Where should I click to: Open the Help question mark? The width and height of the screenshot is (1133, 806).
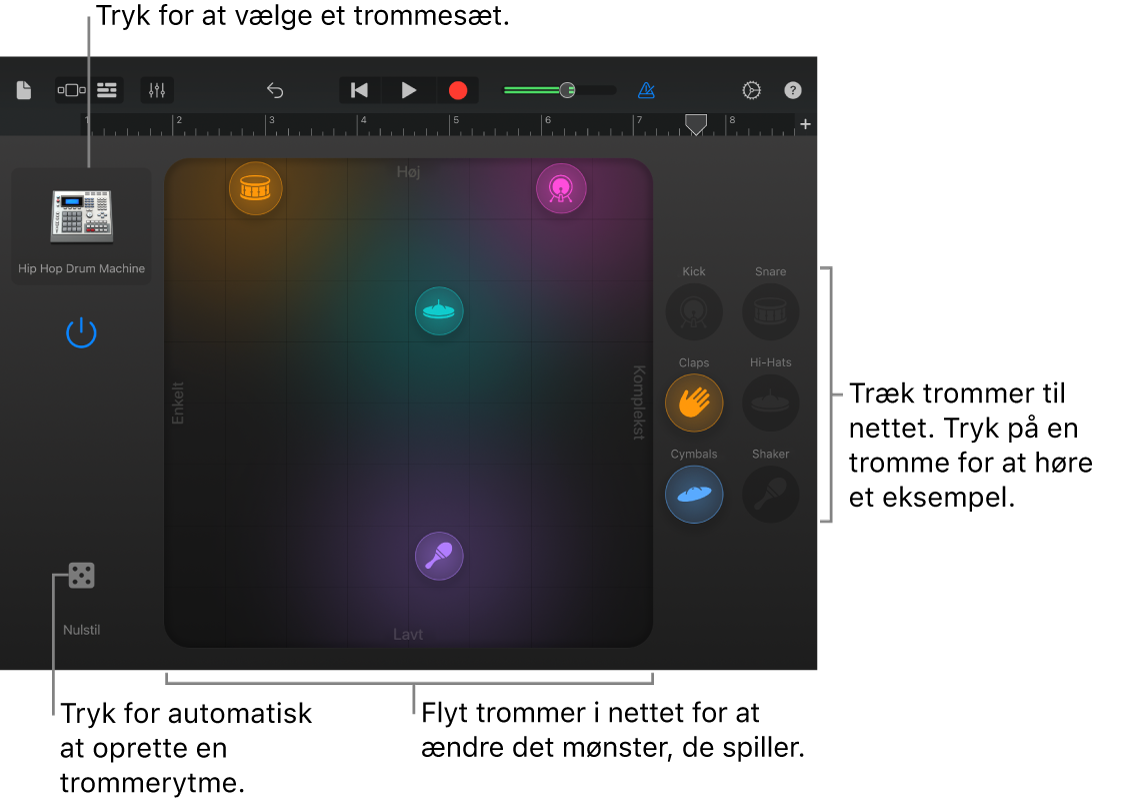pyautogui.click(x=792, y=90)
